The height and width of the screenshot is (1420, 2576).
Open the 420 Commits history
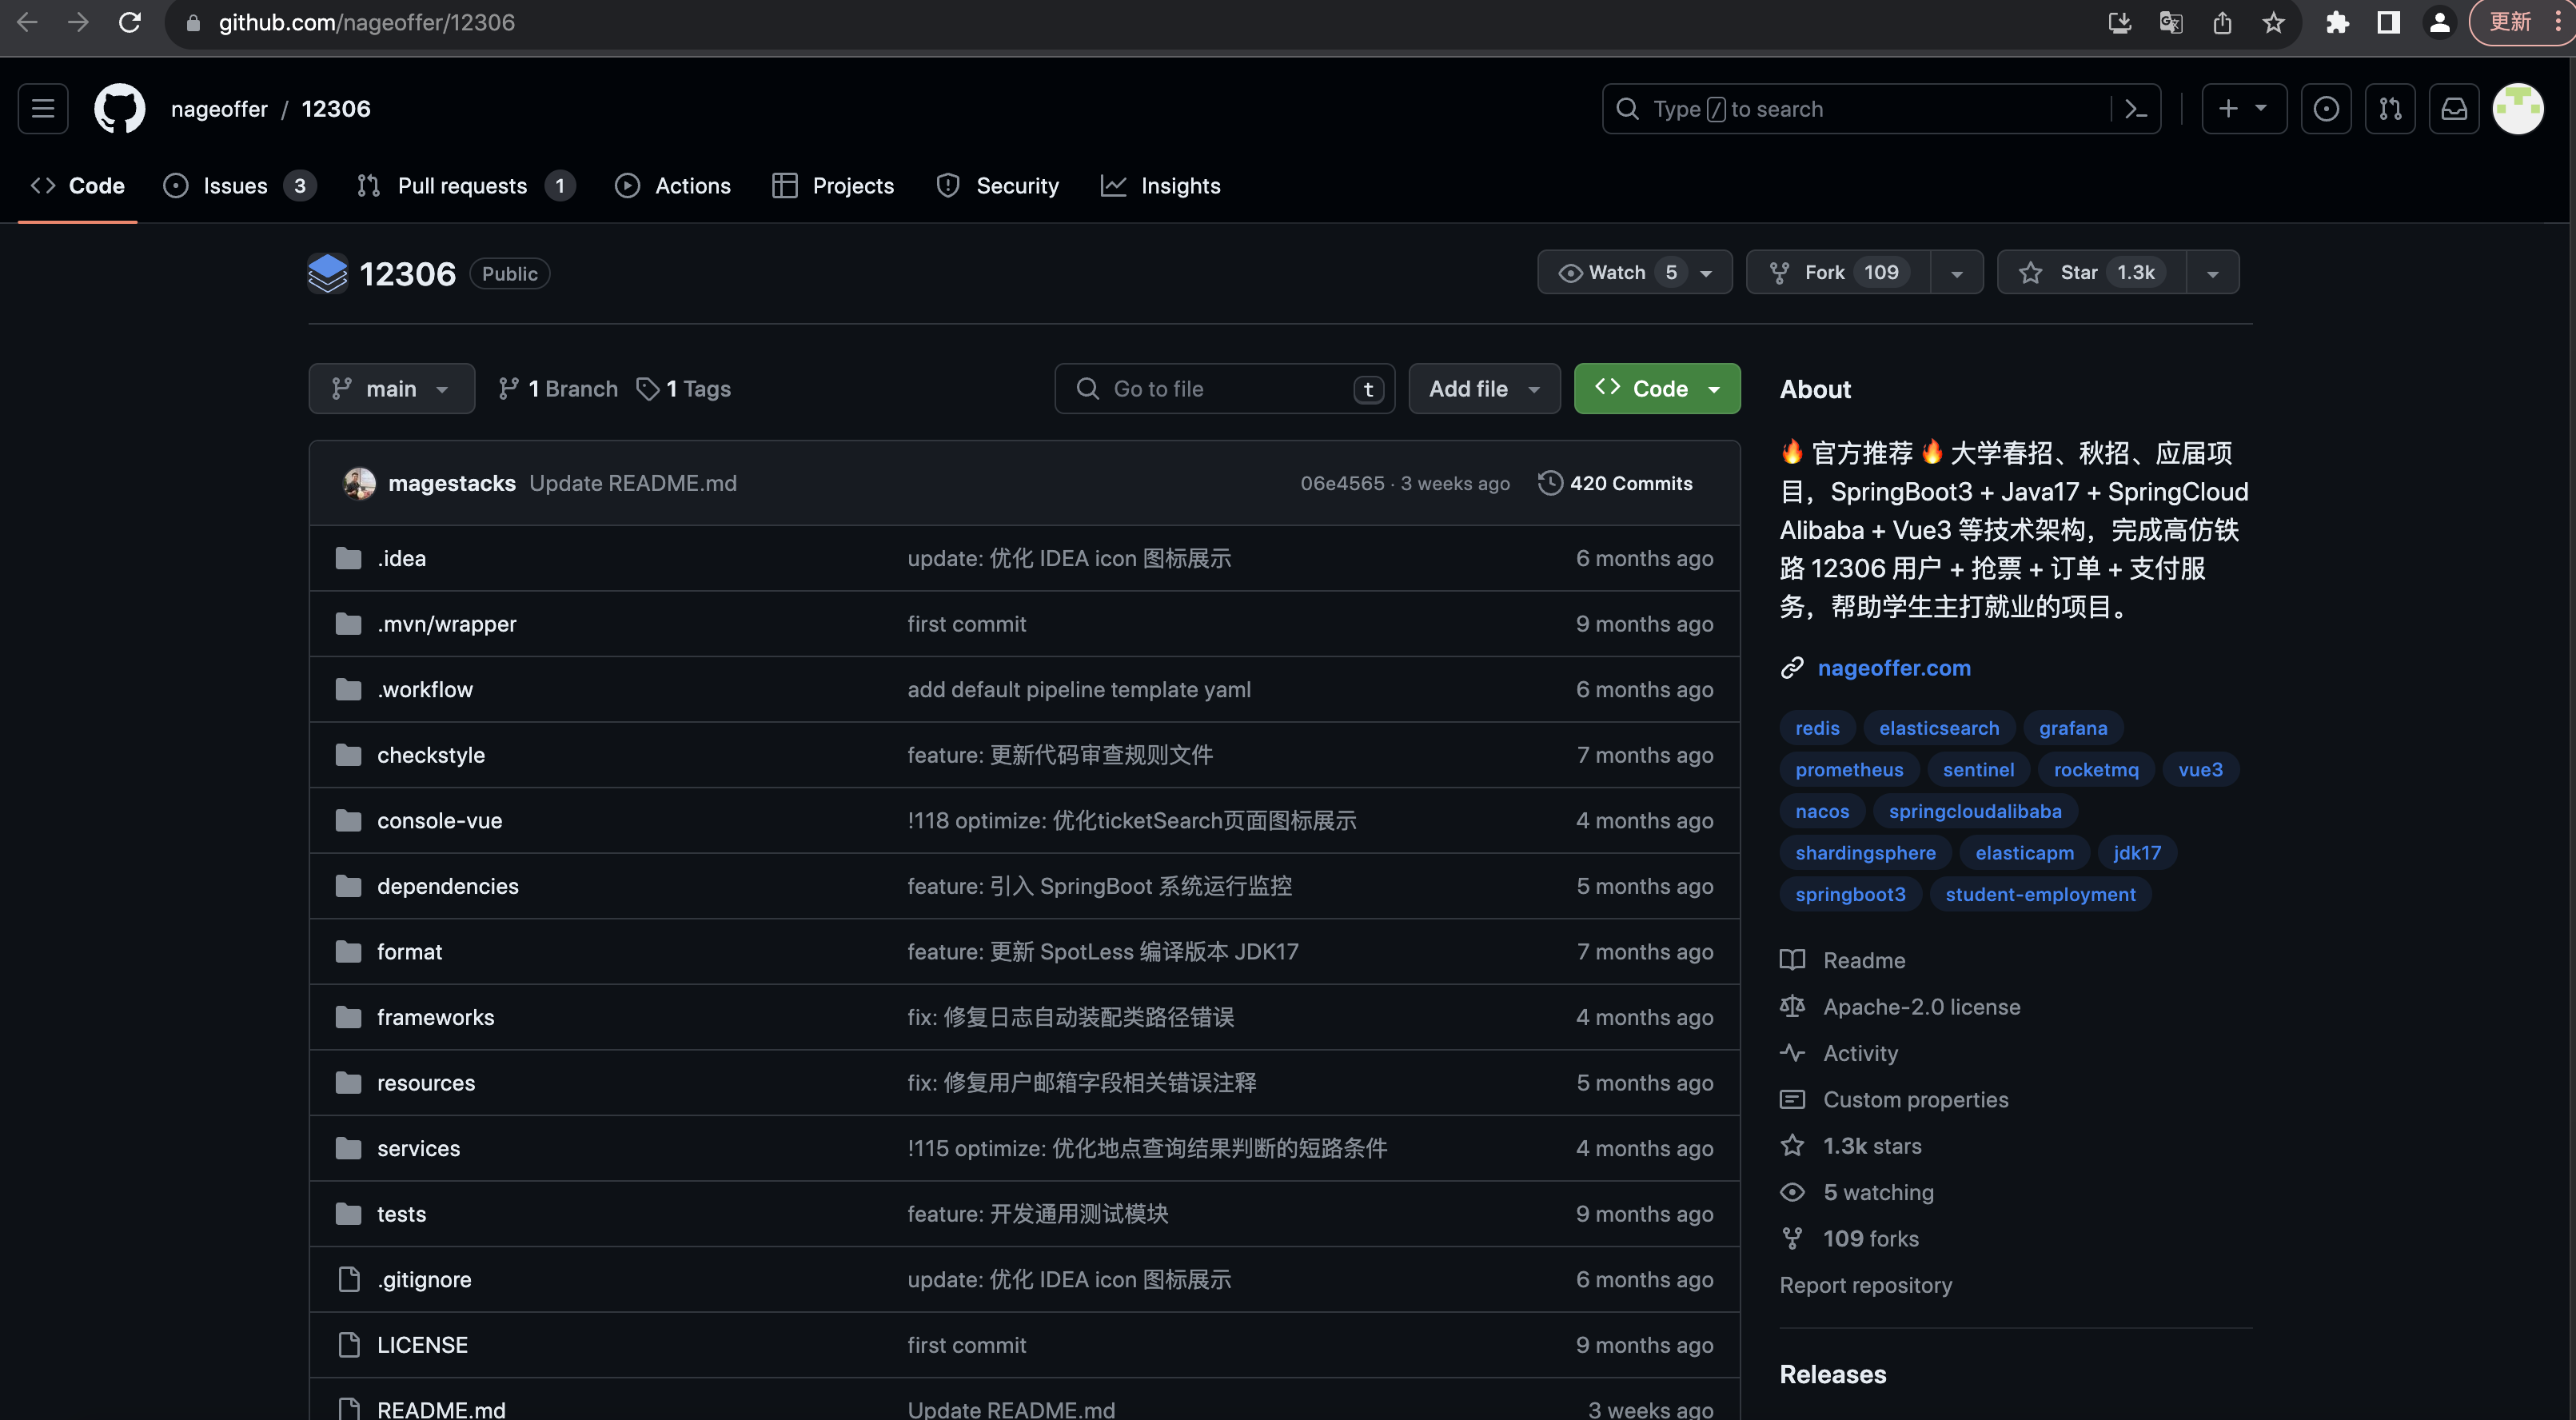(x=1615, y=483)
